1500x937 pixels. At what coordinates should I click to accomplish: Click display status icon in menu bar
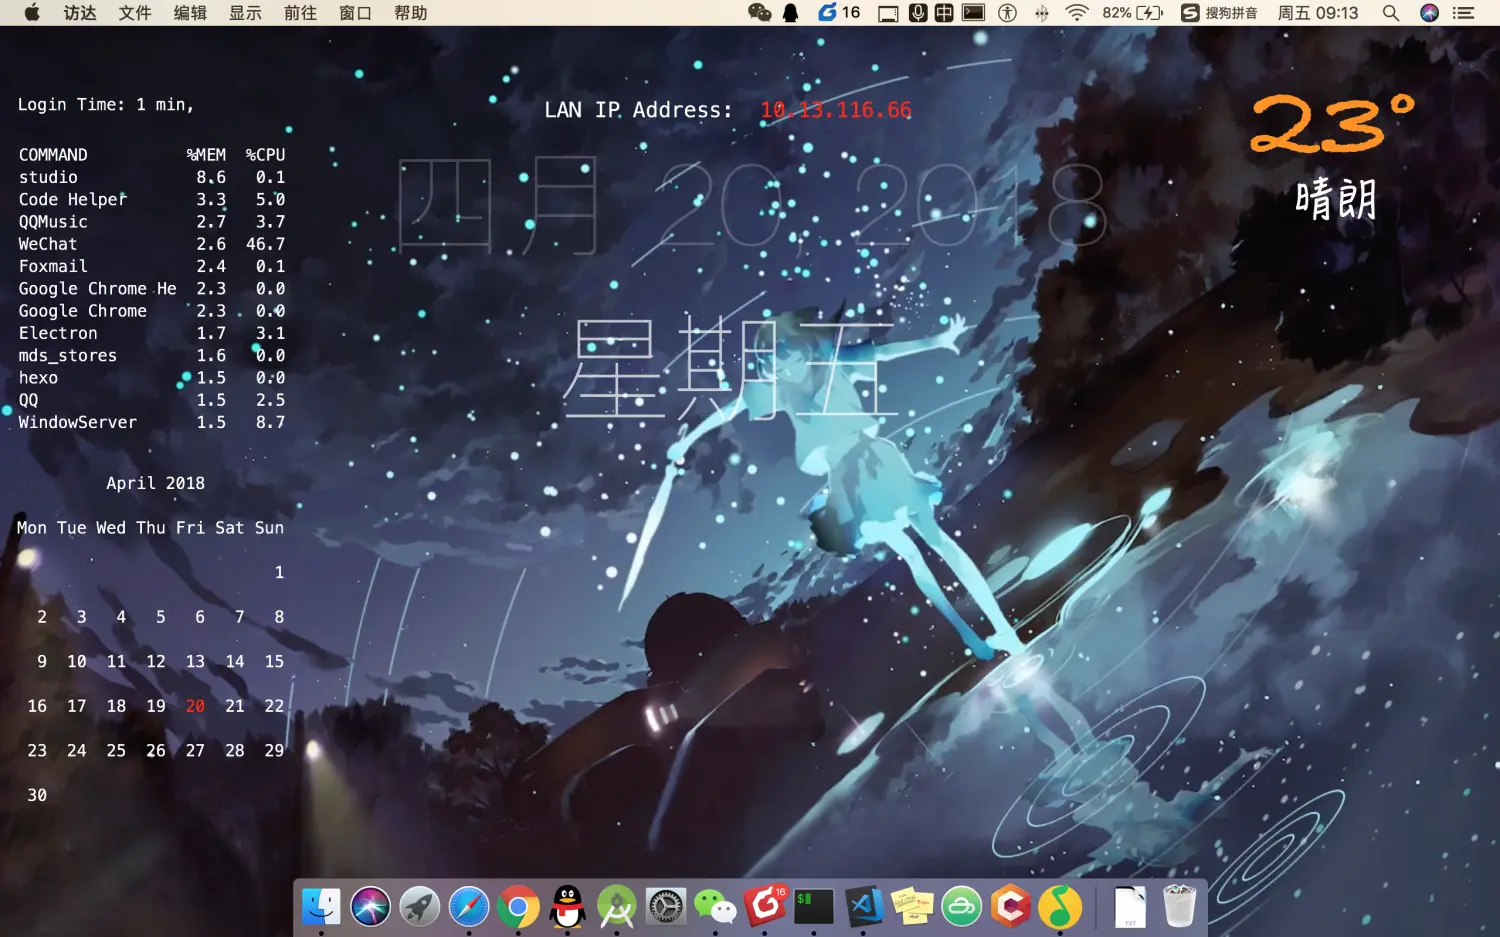[888, 13]
